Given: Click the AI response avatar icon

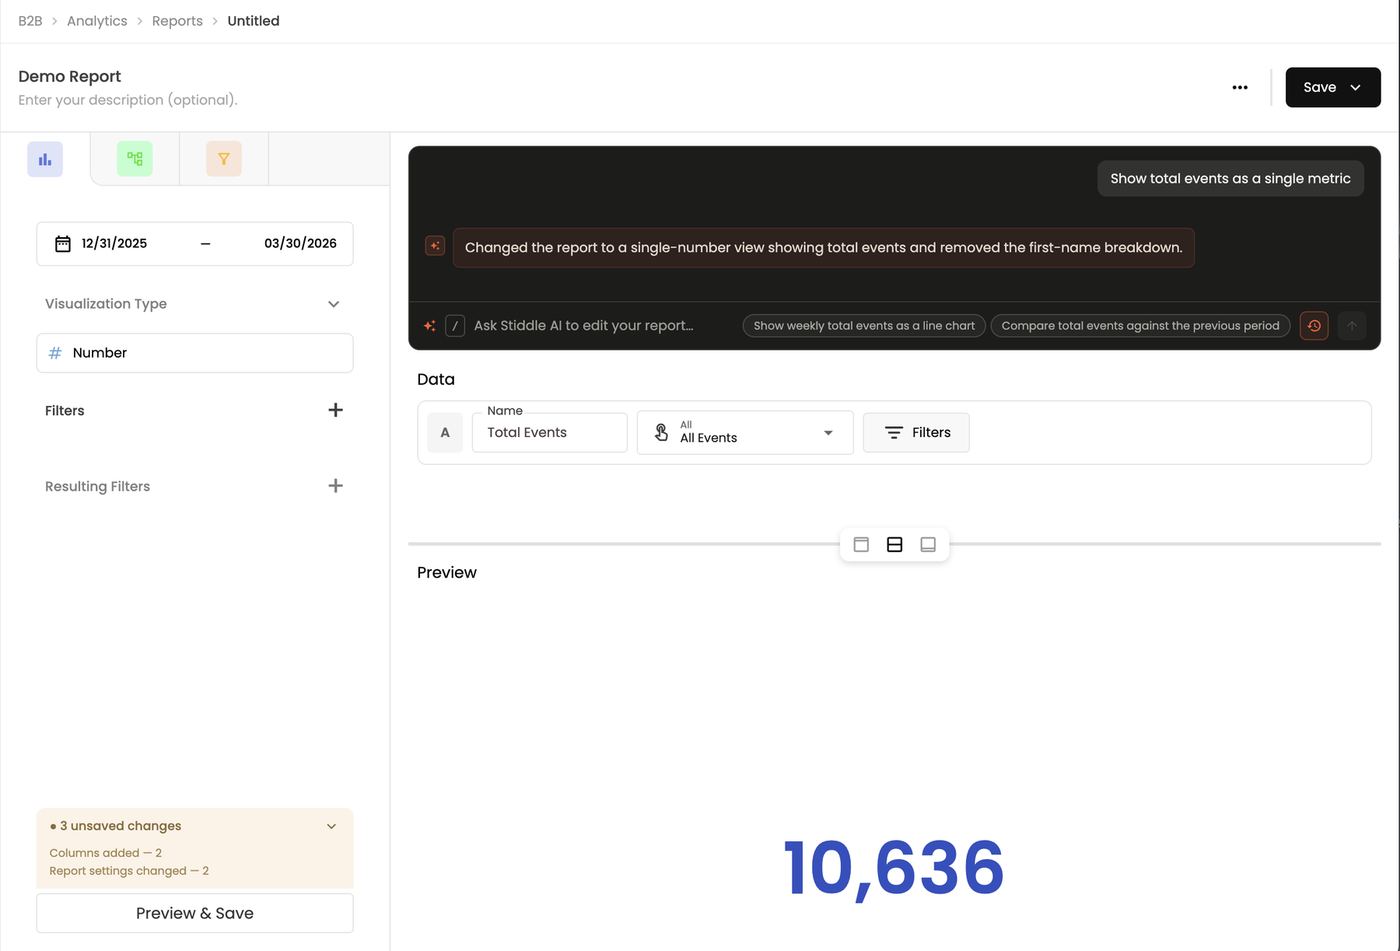Looking at the screenshot, I should pos(435,246).
